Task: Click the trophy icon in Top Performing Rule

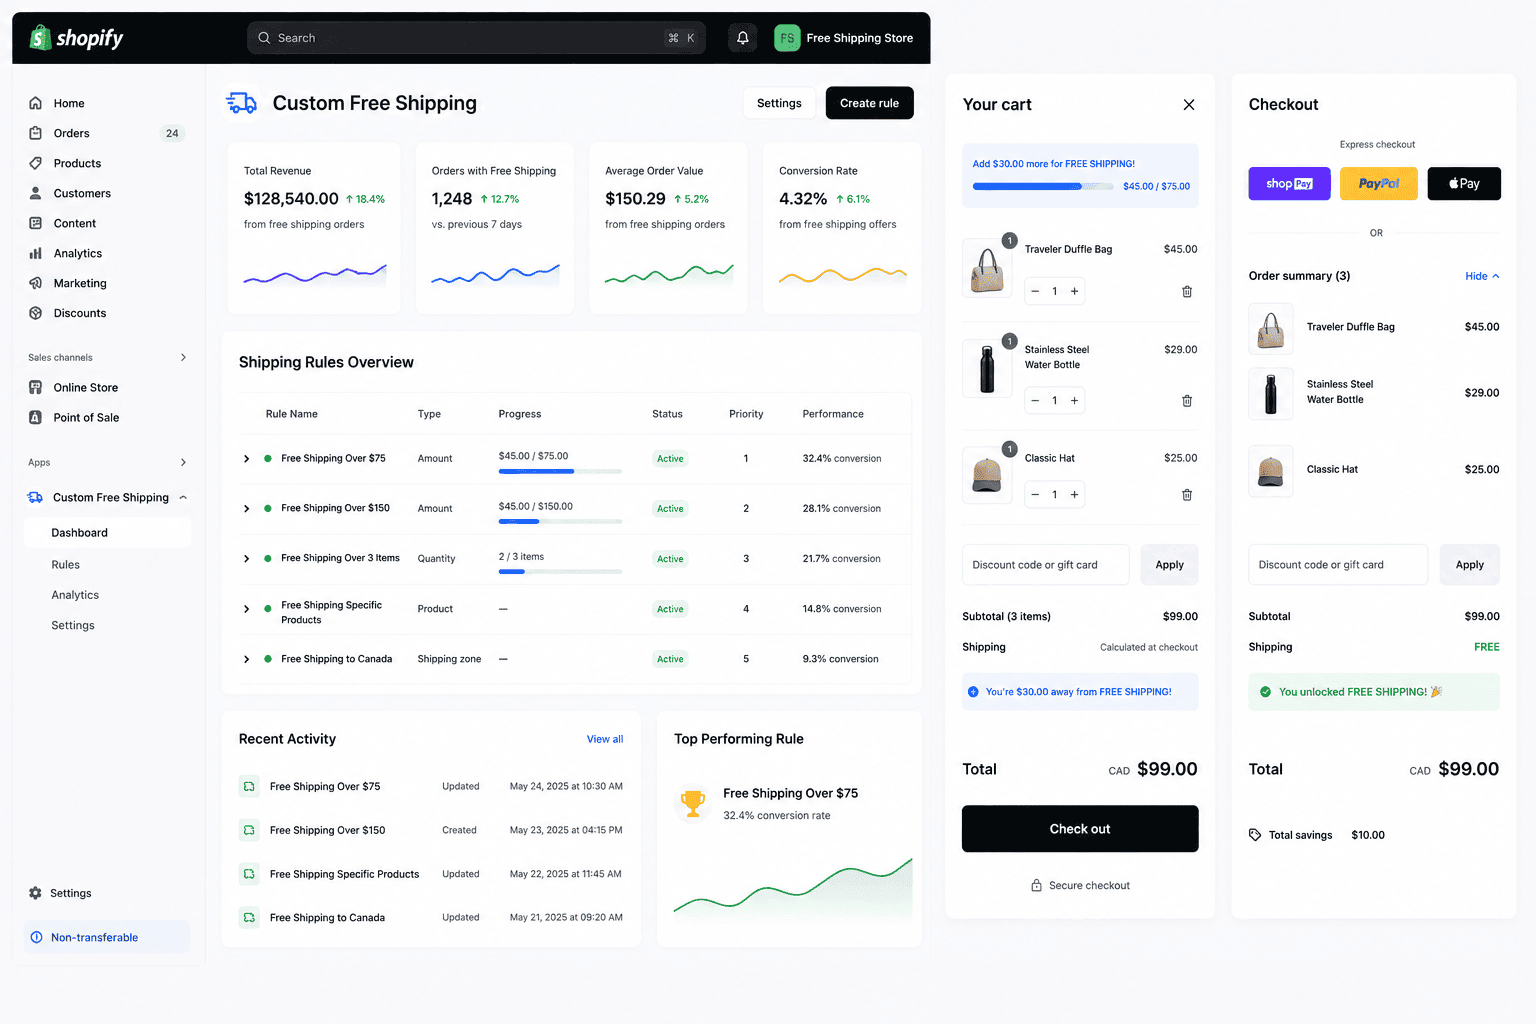Action: click(692, 802)
